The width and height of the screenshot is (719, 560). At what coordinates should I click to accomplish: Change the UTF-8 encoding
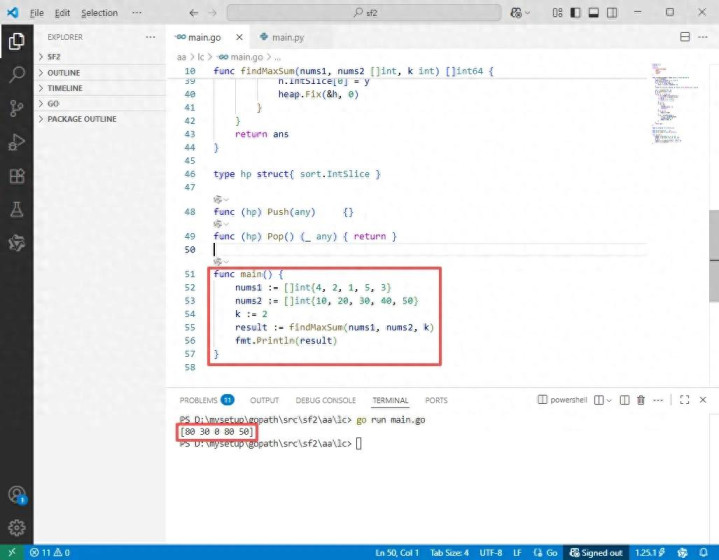click(x=491, y=553)
